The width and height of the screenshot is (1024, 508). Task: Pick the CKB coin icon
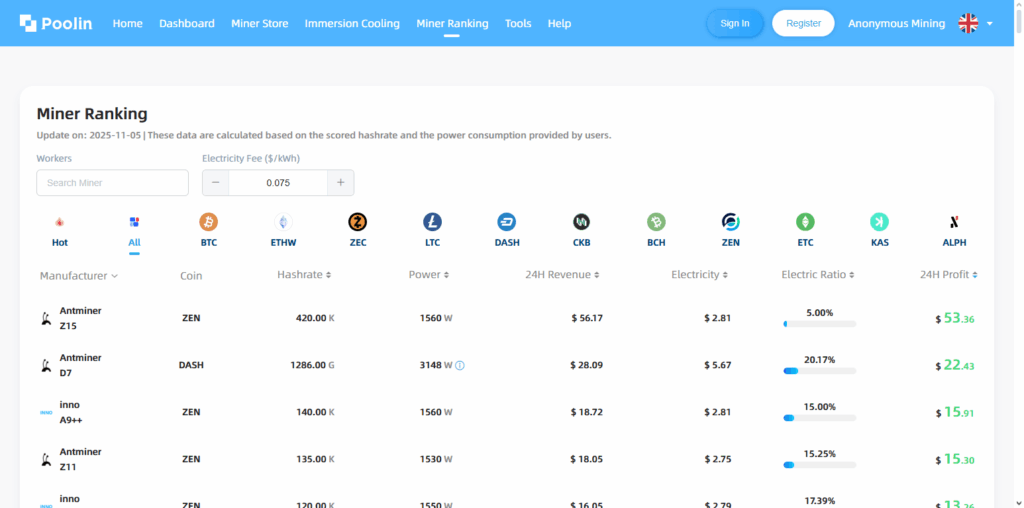(581, 222)
